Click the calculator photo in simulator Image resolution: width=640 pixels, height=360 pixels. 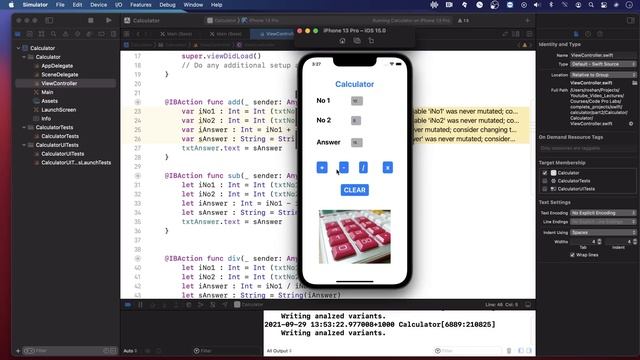(355, 237)
